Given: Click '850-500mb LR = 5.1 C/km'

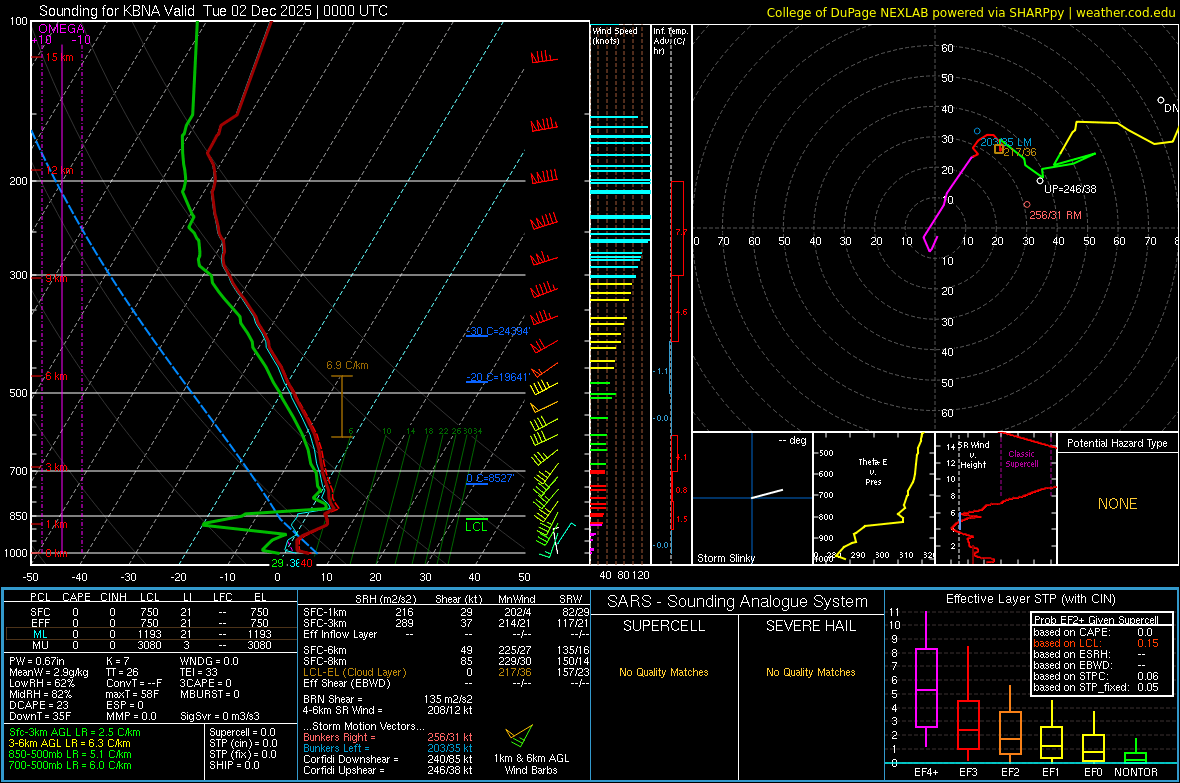Looking at the screenshot, I should coord(70,754).
